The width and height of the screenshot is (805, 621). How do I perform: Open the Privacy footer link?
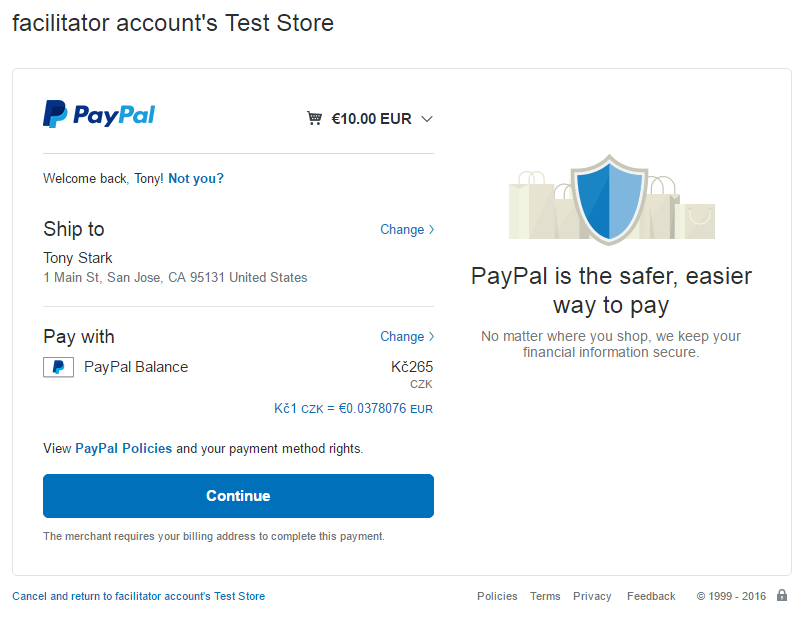592,596
